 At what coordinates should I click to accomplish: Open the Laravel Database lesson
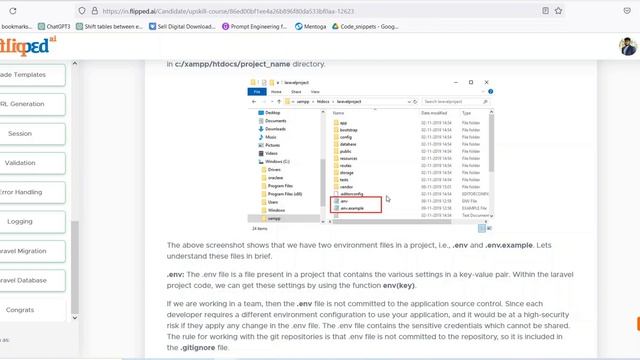(32, 281)
